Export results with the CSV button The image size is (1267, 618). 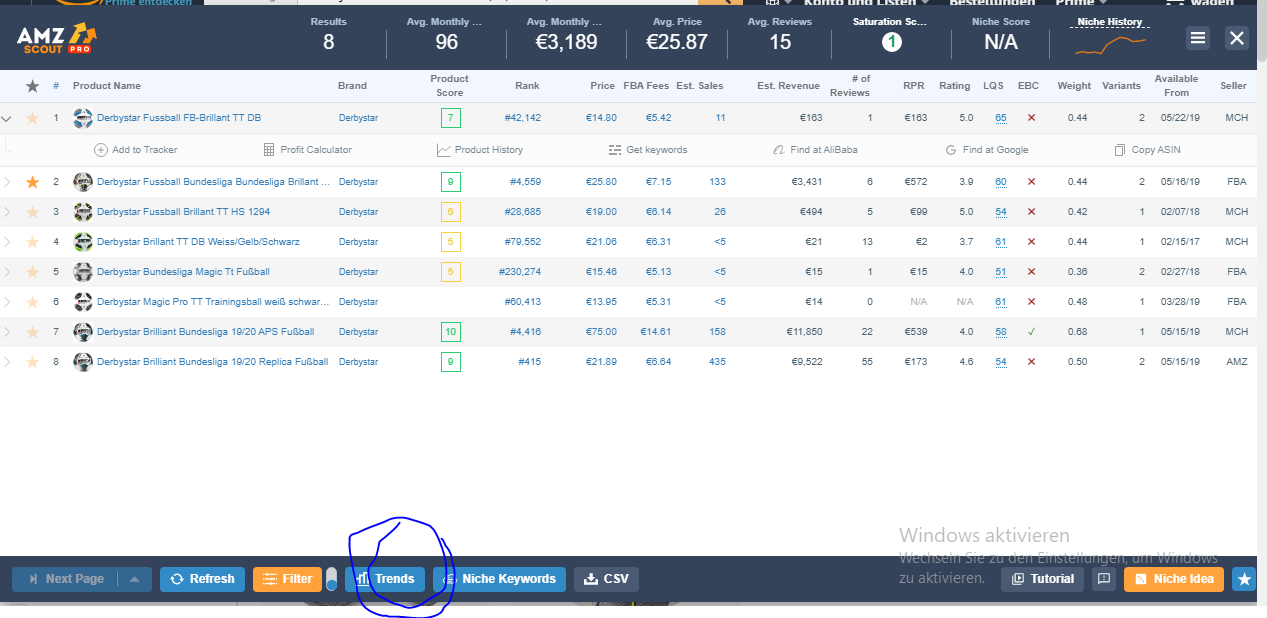pos(606,579)
